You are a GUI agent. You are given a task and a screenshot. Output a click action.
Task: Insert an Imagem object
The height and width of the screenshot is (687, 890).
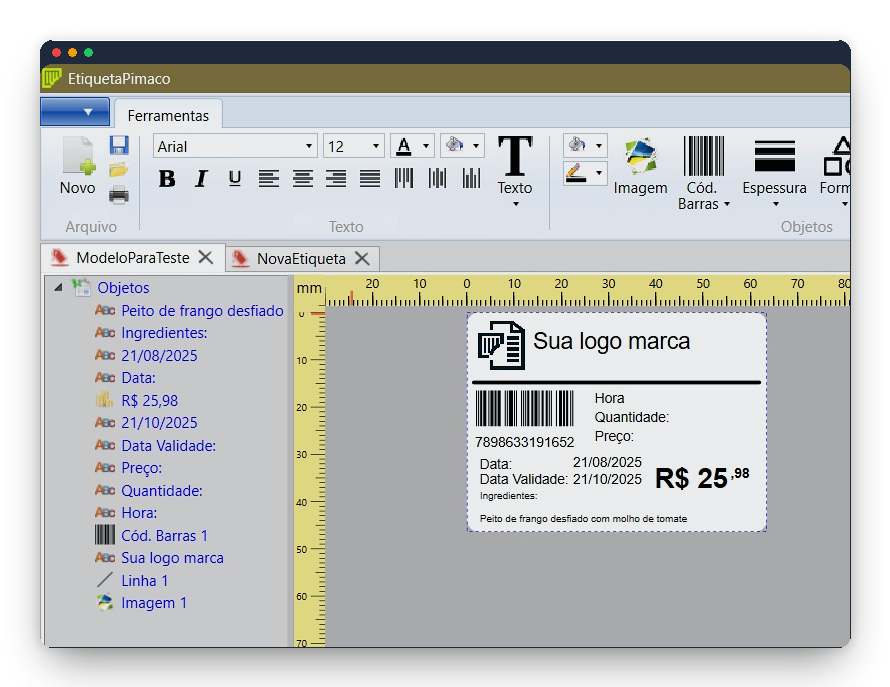[640, 166]
